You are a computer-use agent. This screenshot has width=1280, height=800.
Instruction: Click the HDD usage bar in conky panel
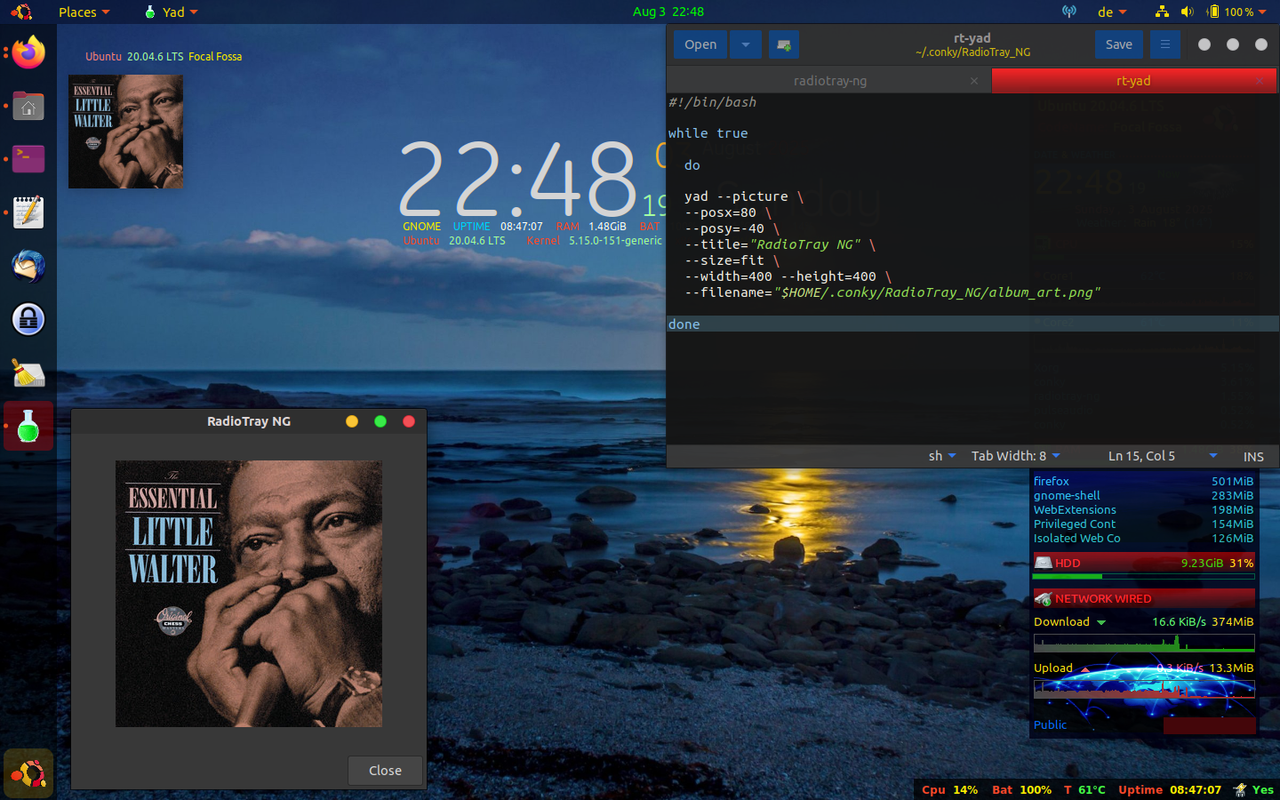point(1143,576)
